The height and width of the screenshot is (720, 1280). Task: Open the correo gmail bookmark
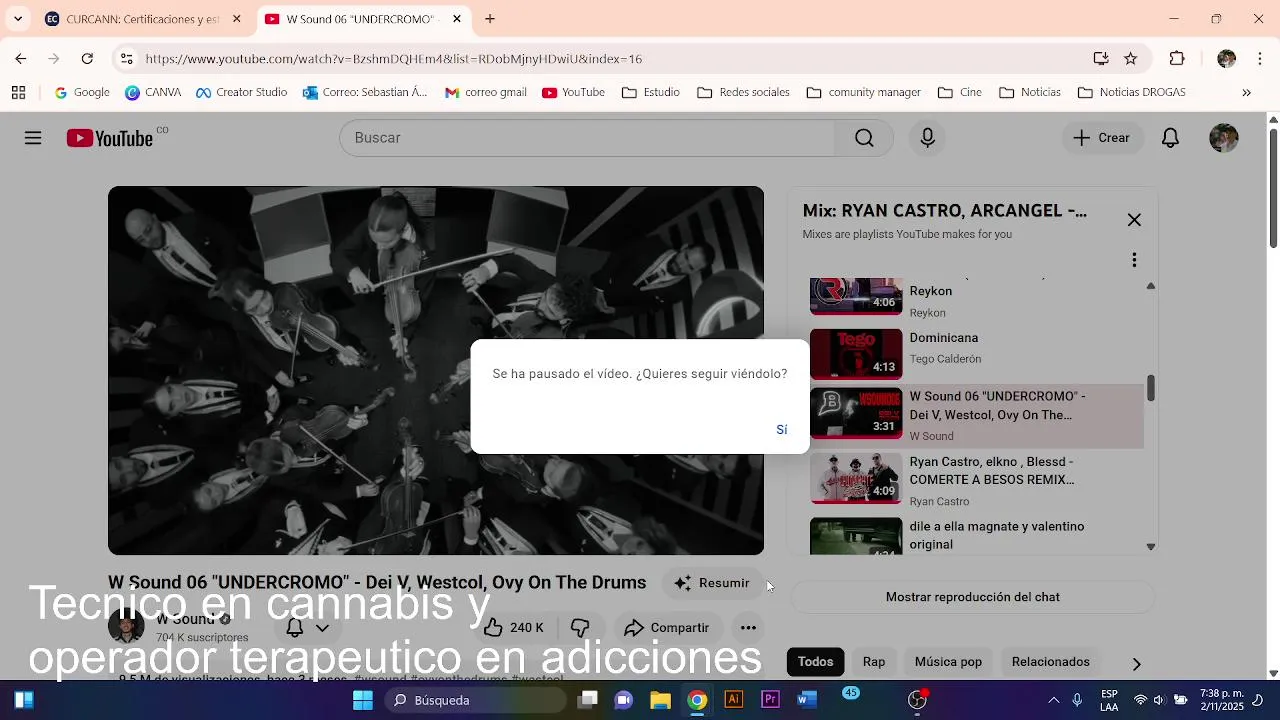pos(486,93)
